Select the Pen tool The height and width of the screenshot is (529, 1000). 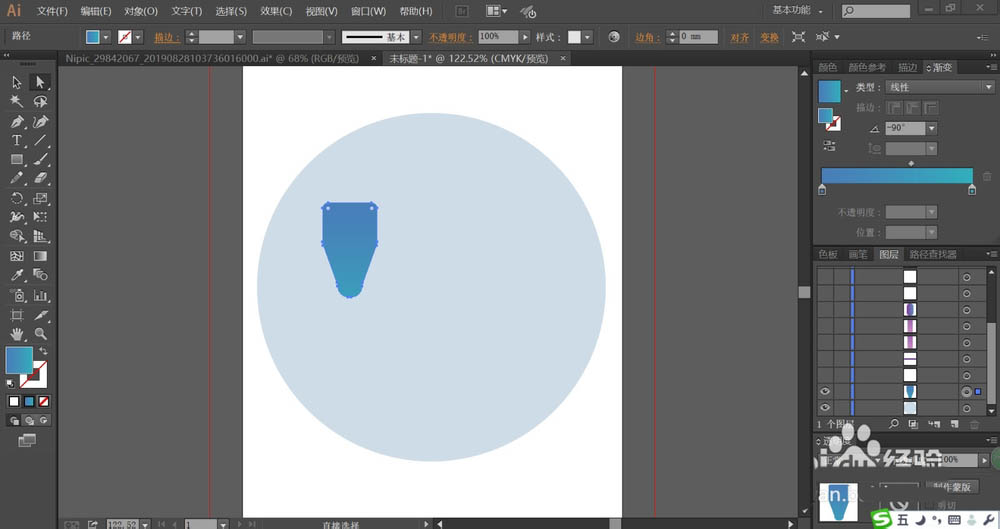click(17, 121)
